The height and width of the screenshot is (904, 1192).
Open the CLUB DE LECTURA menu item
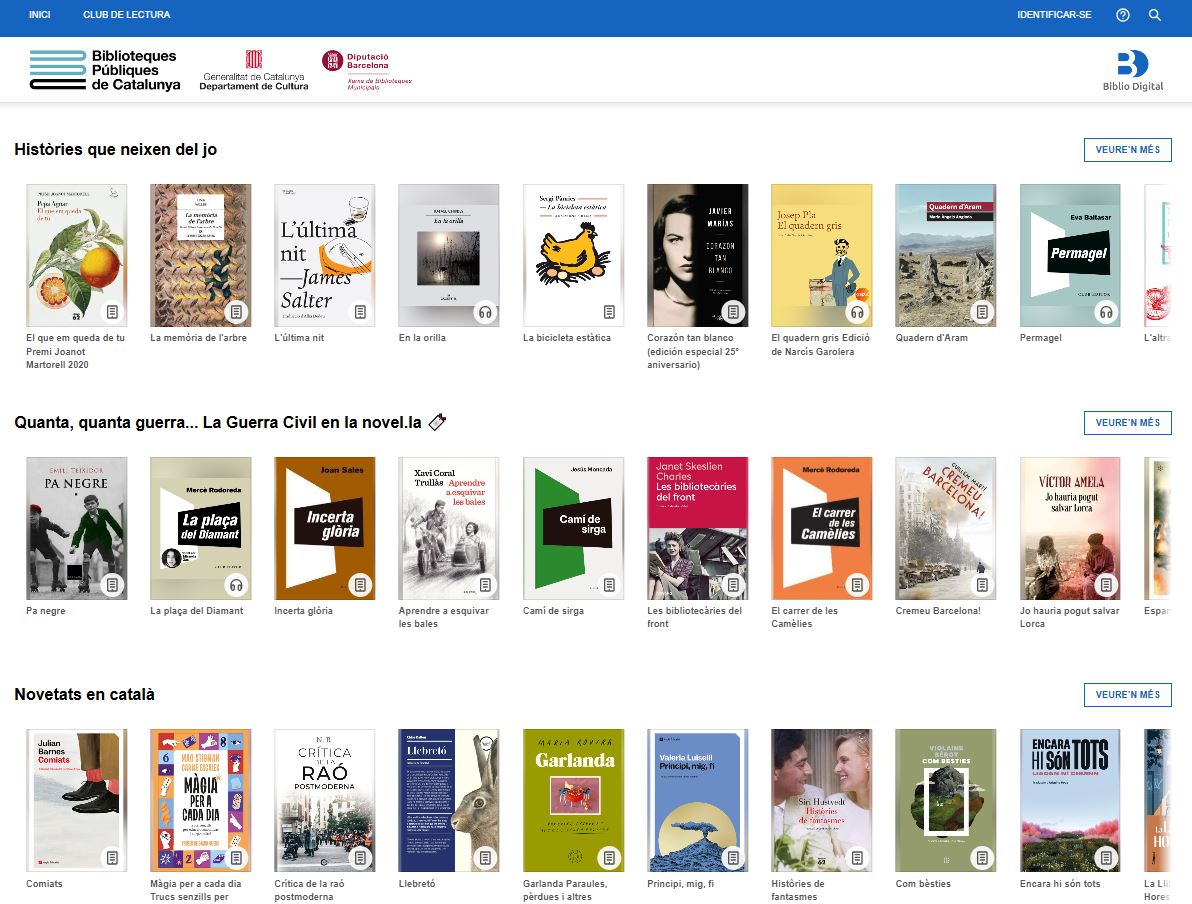point(127,14)
